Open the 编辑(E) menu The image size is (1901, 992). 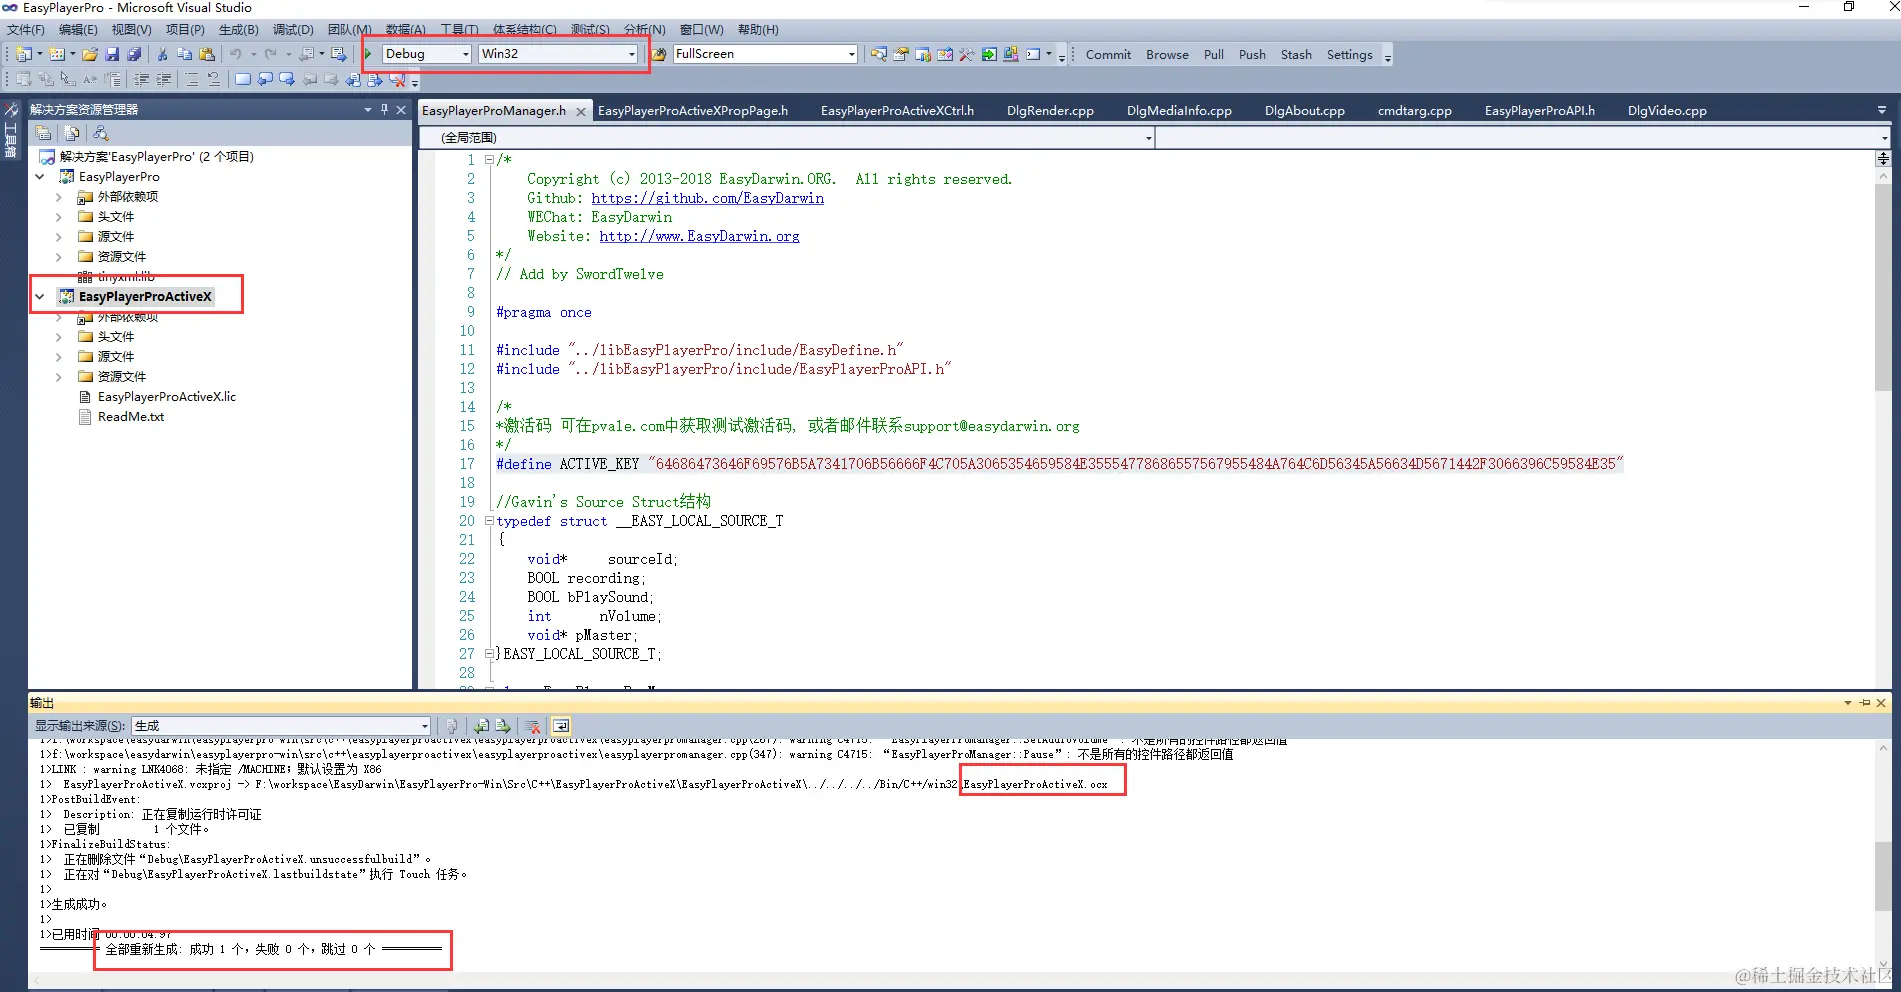pos(78,30)
